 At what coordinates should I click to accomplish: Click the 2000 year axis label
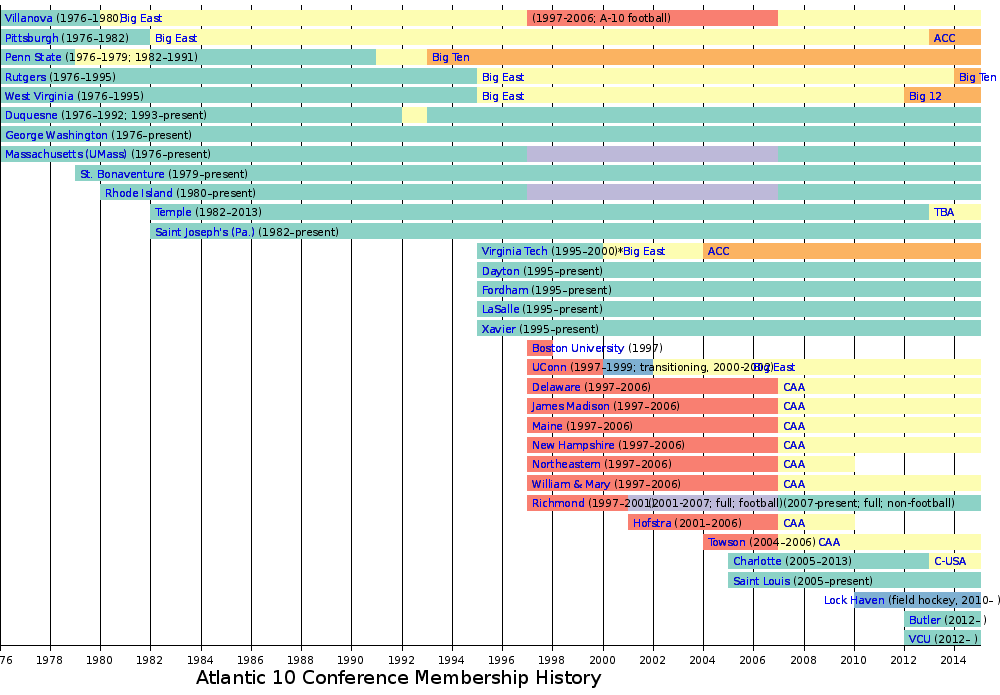[x=603, y=659]
